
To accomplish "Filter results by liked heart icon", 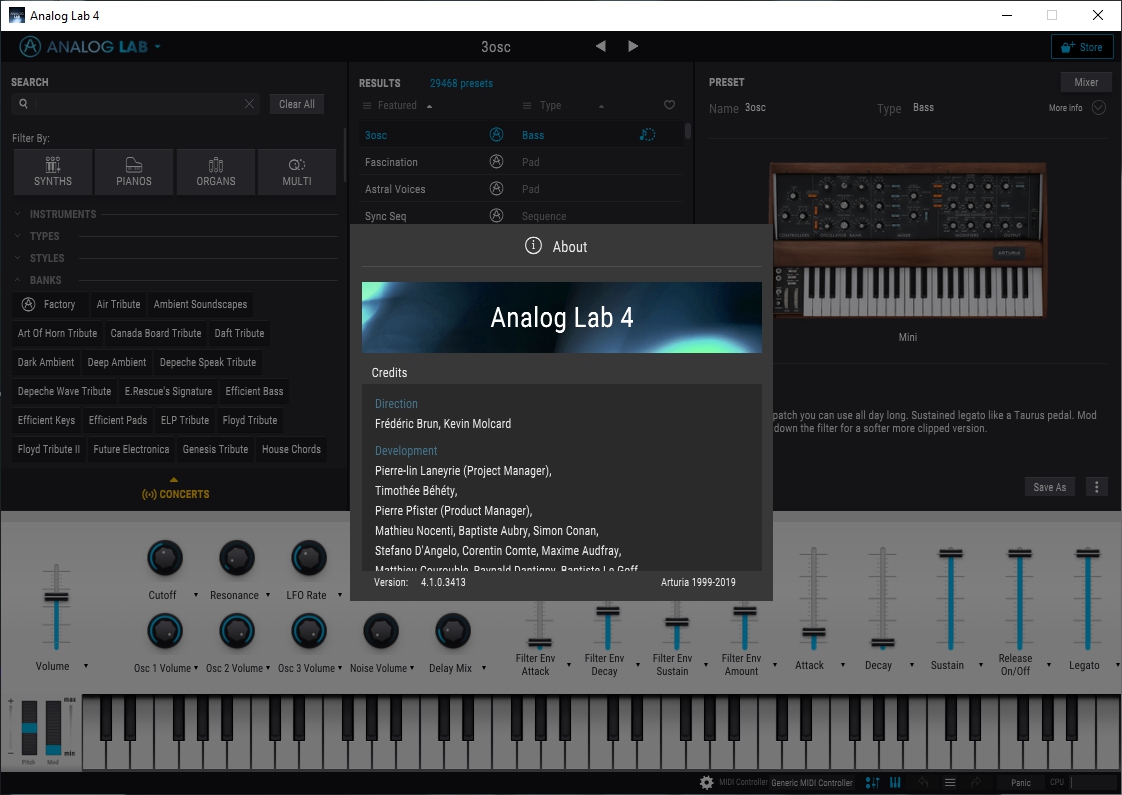I will (669, 105).
